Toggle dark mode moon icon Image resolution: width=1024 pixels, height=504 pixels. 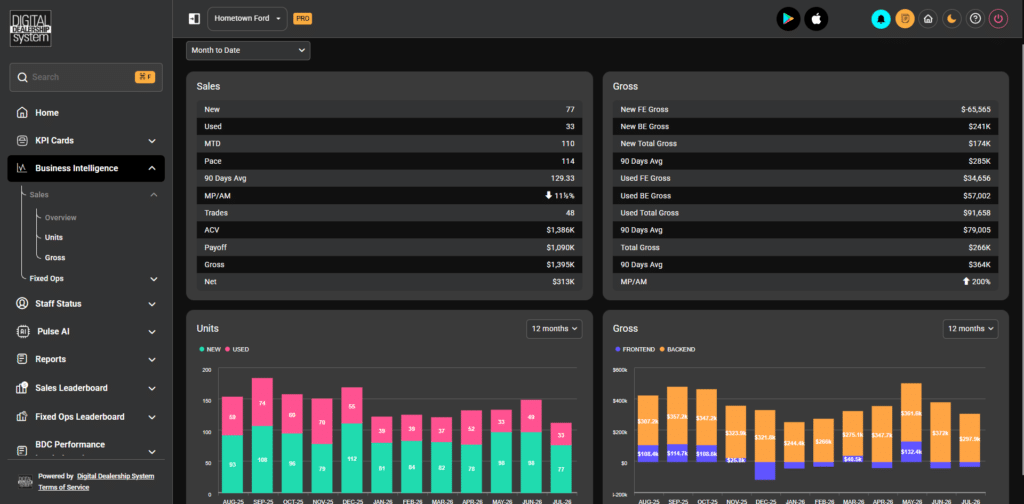[952, 19]
